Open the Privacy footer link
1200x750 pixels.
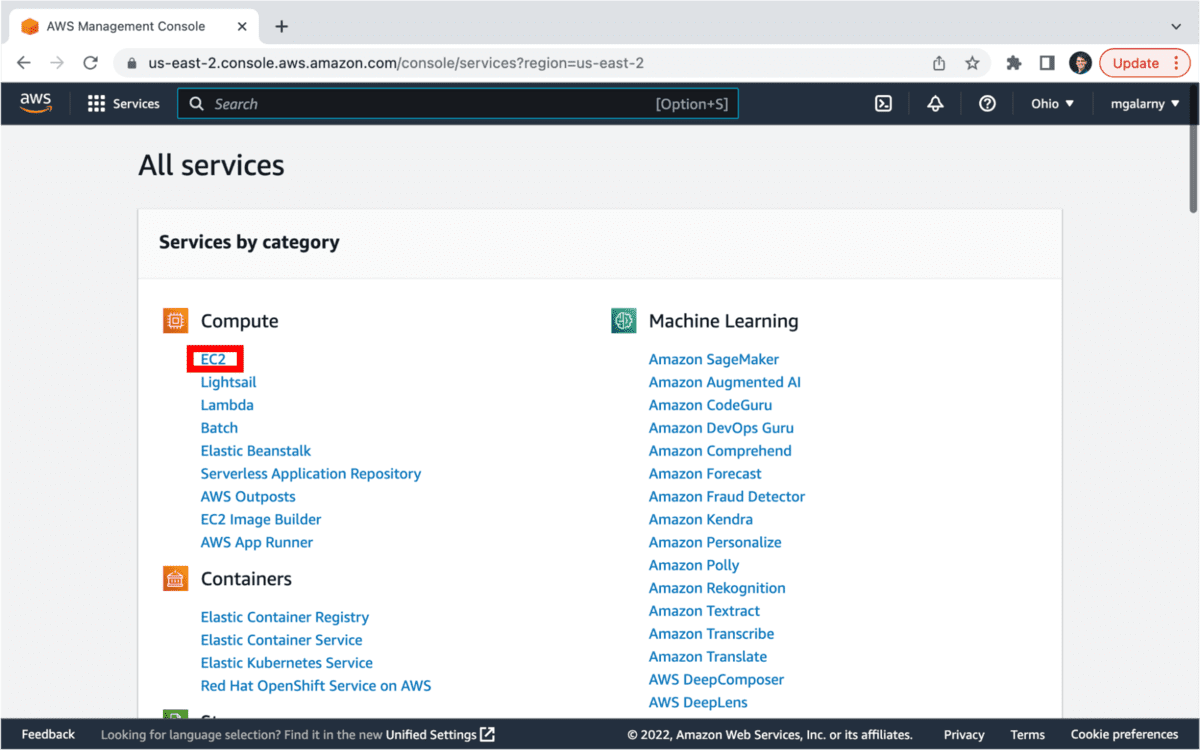point(964,734)
